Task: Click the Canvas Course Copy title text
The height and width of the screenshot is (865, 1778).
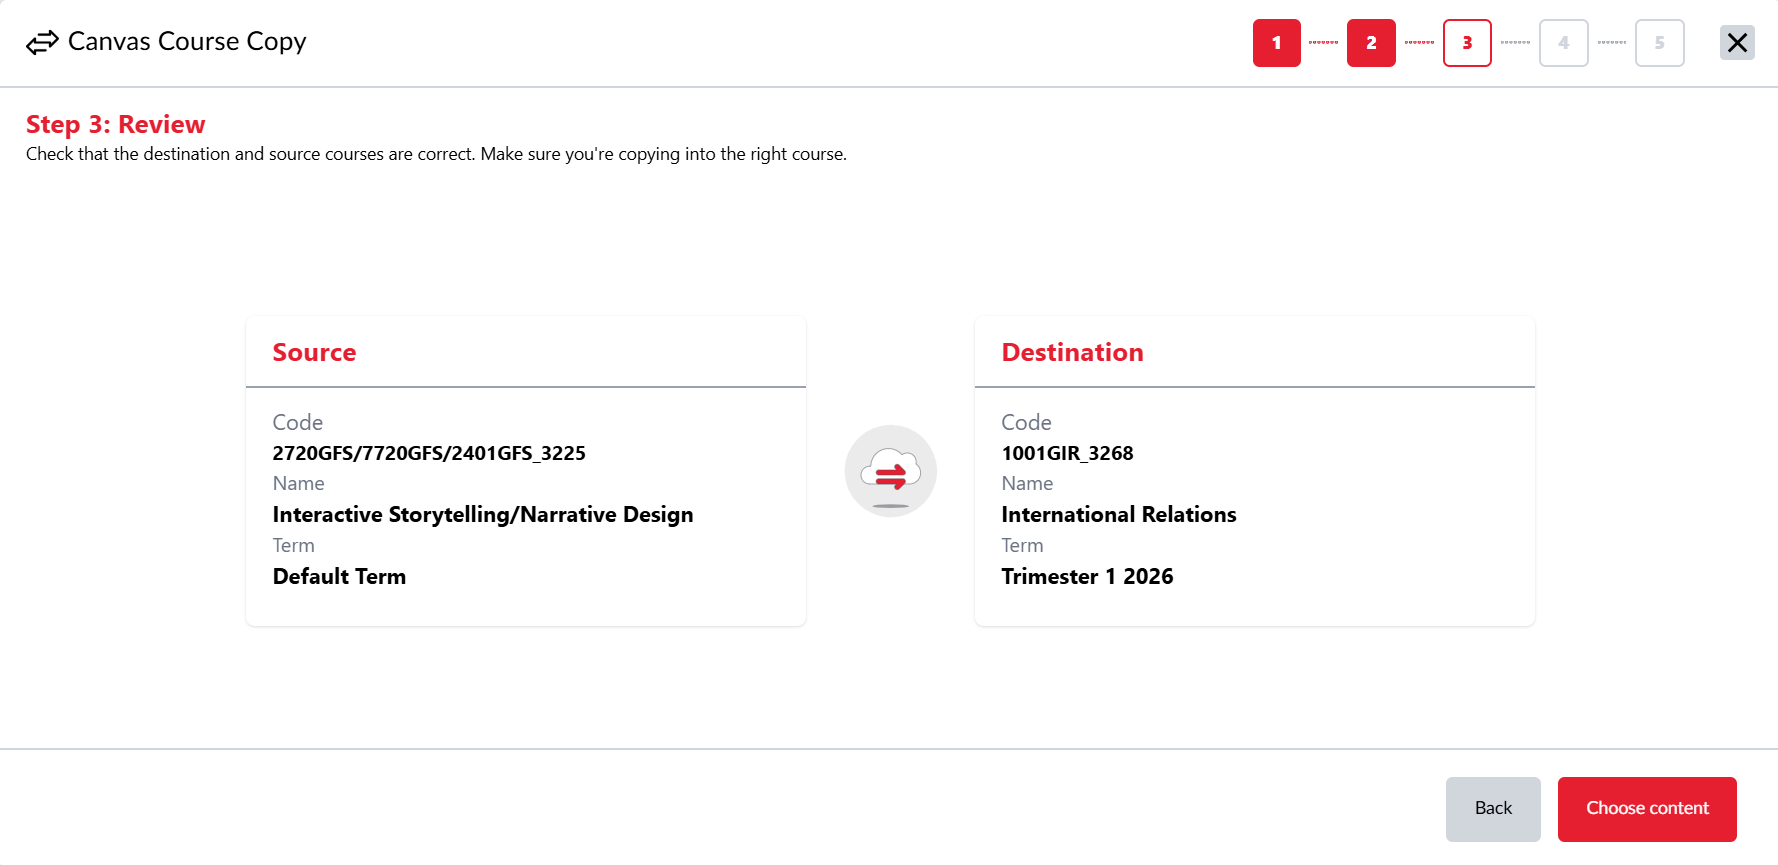Action: pyautogui.click(x=187, y=41)
